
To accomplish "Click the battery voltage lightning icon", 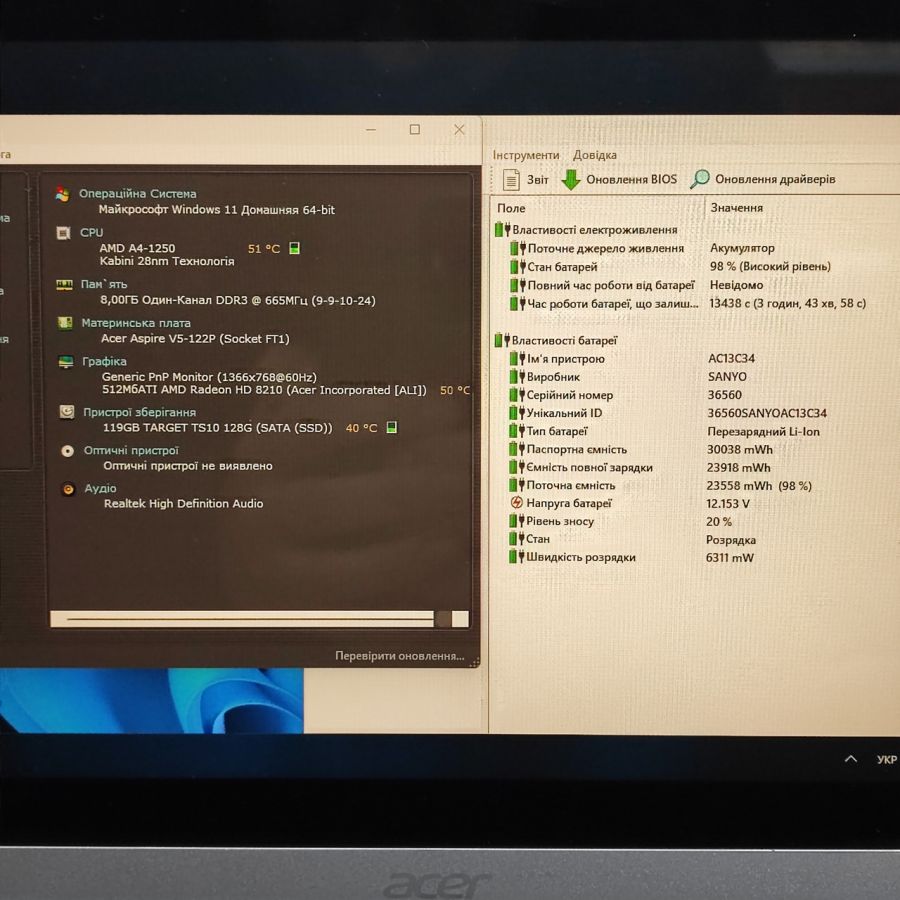I will (x=517, y=503).
